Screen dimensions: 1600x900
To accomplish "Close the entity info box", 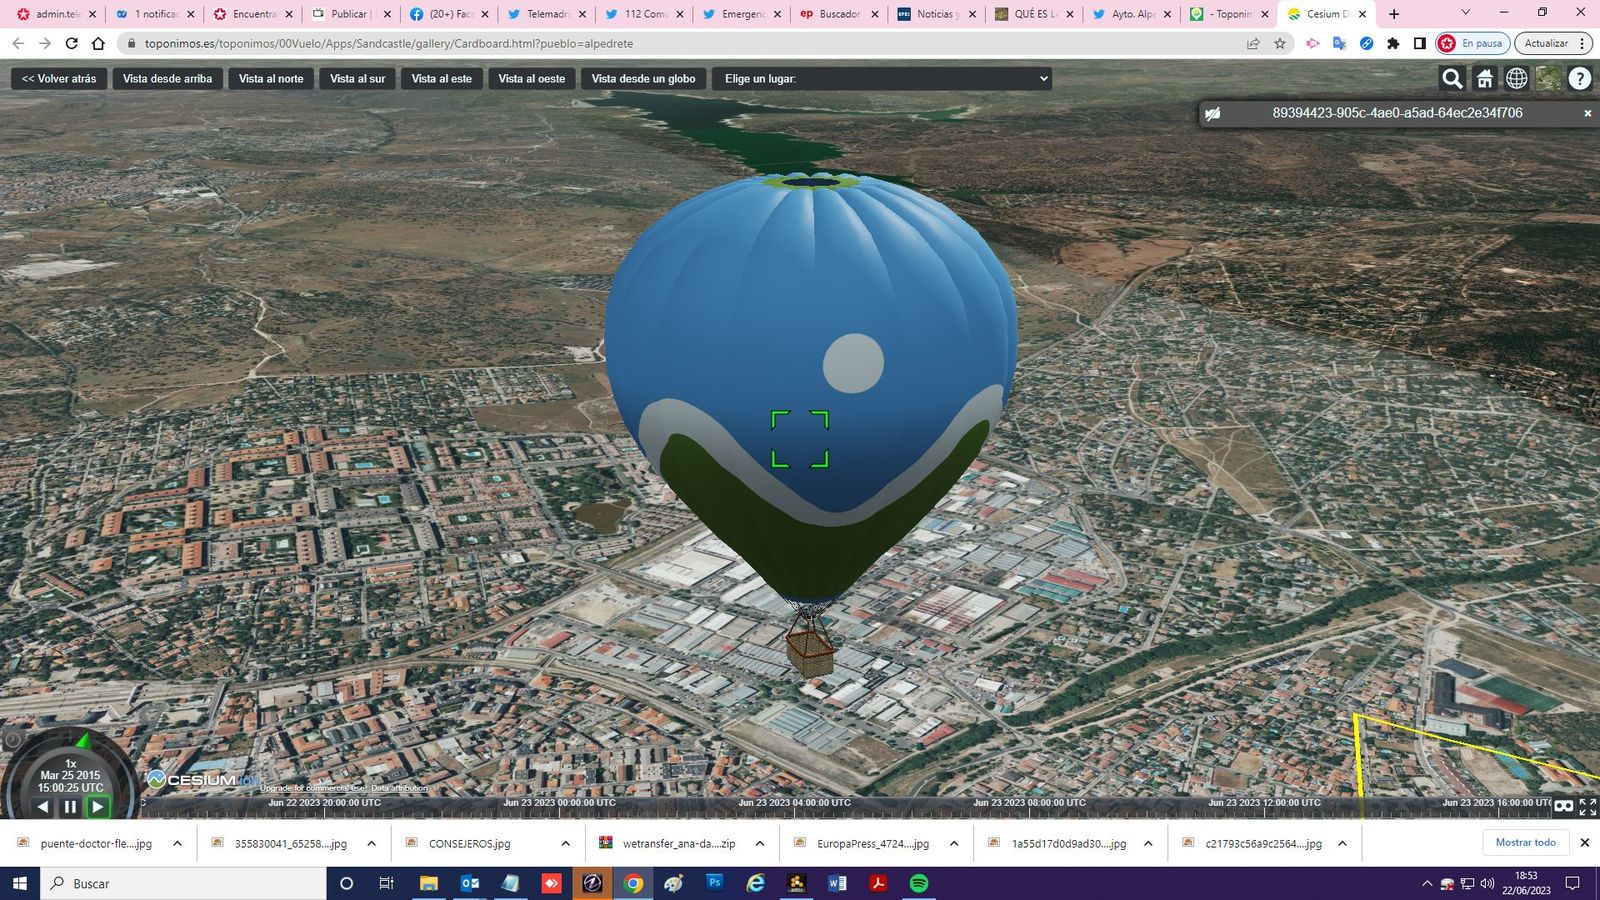I will (x=1587, y=114).
